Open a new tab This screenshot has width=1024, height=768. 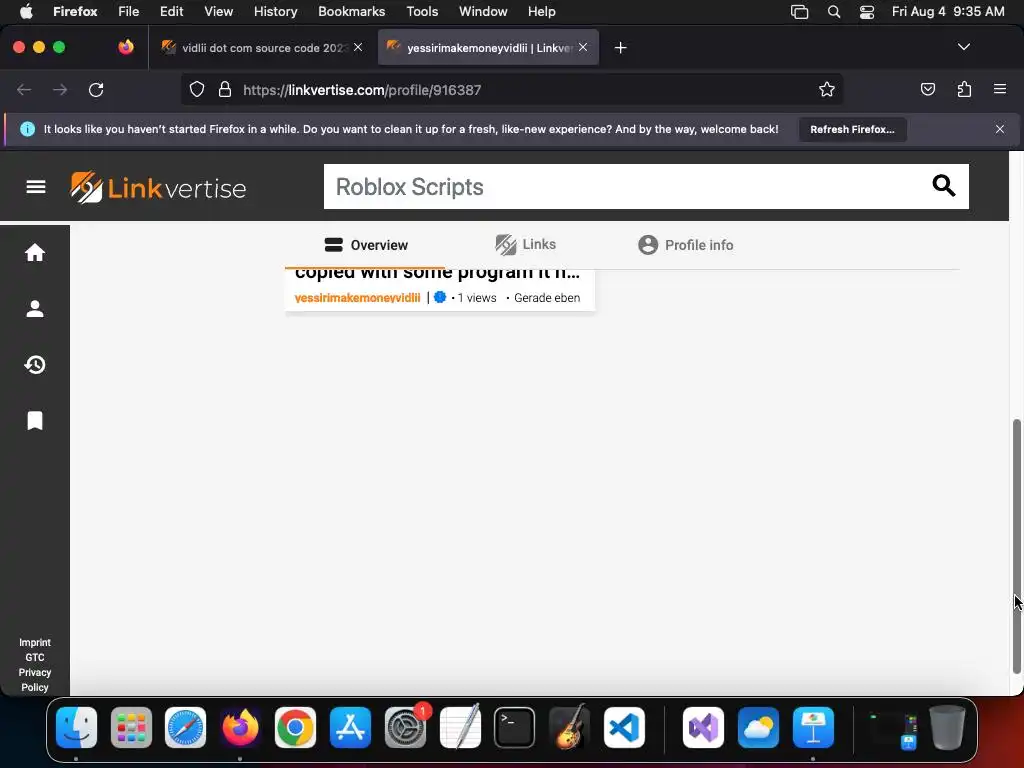pos(620,48)
